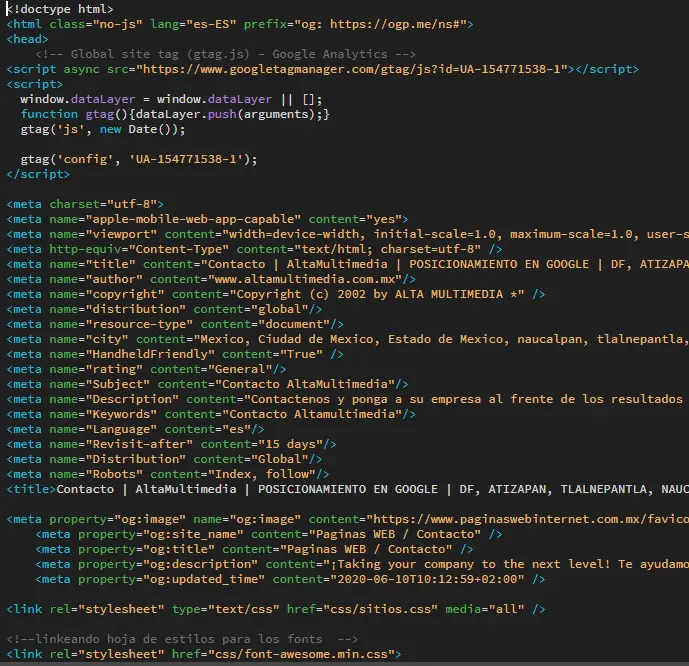Click the opening head tag

[x=27, y=39]
